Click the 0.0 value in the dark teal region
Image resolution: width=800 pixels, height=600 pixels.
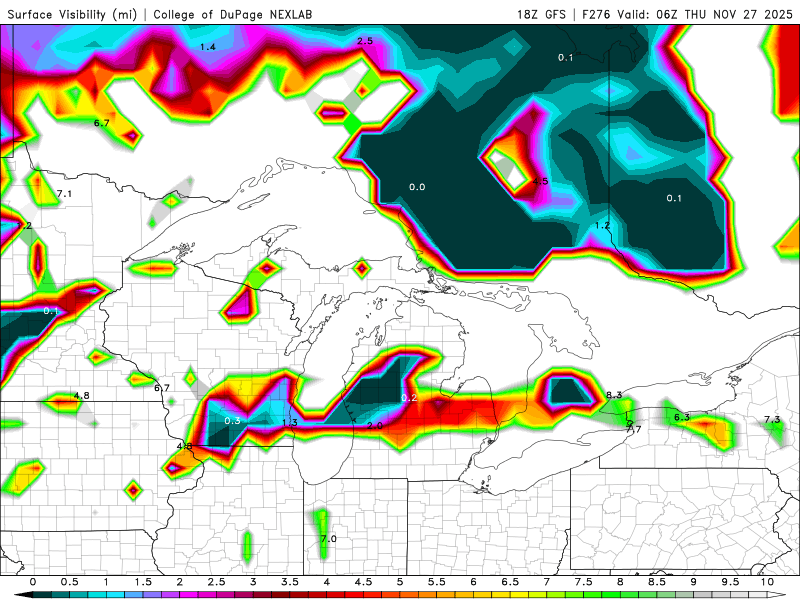click(x=417, y=187)
